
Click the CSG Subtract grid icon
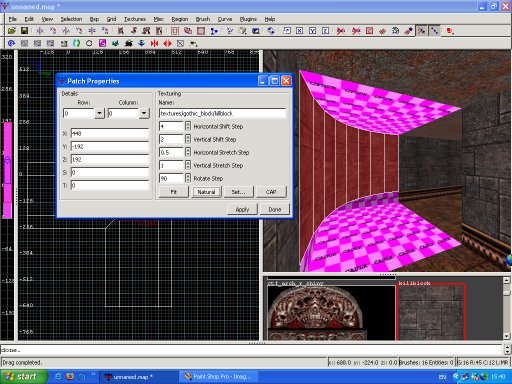click(175, 31)
